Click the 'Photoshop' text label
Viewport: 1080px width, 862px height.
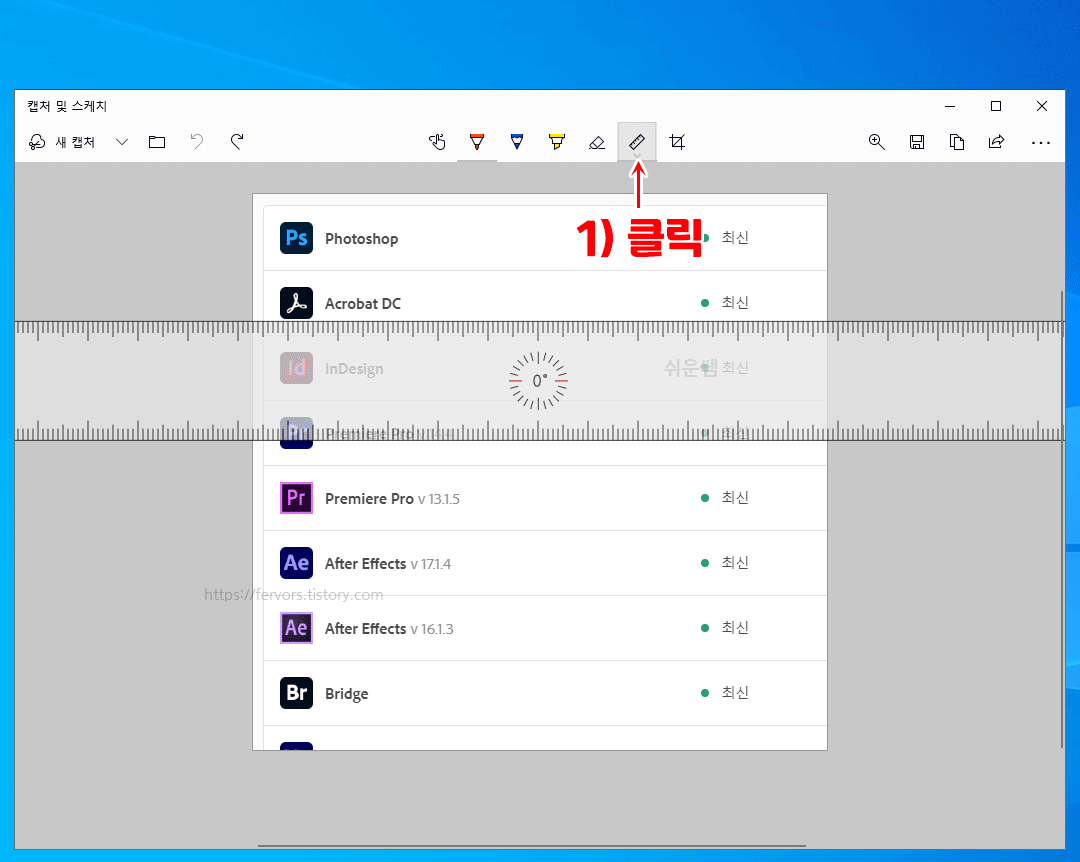click(362, 239)
